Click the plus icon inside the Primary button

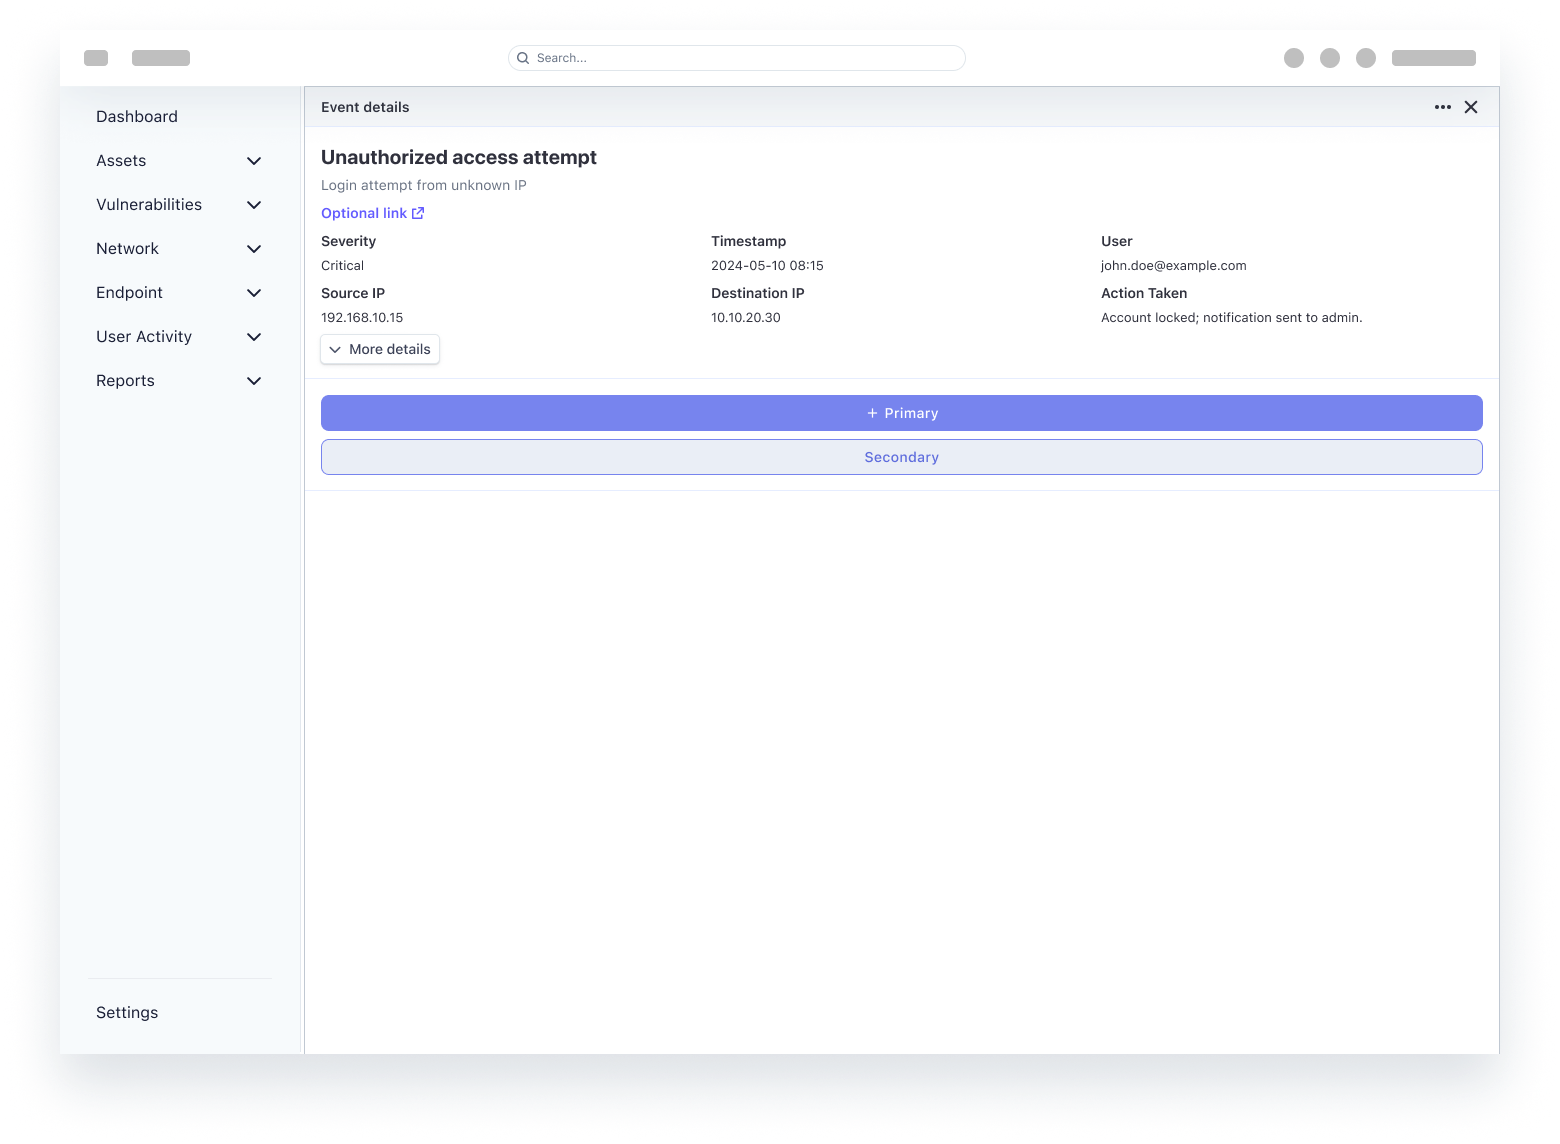(872, 412)
